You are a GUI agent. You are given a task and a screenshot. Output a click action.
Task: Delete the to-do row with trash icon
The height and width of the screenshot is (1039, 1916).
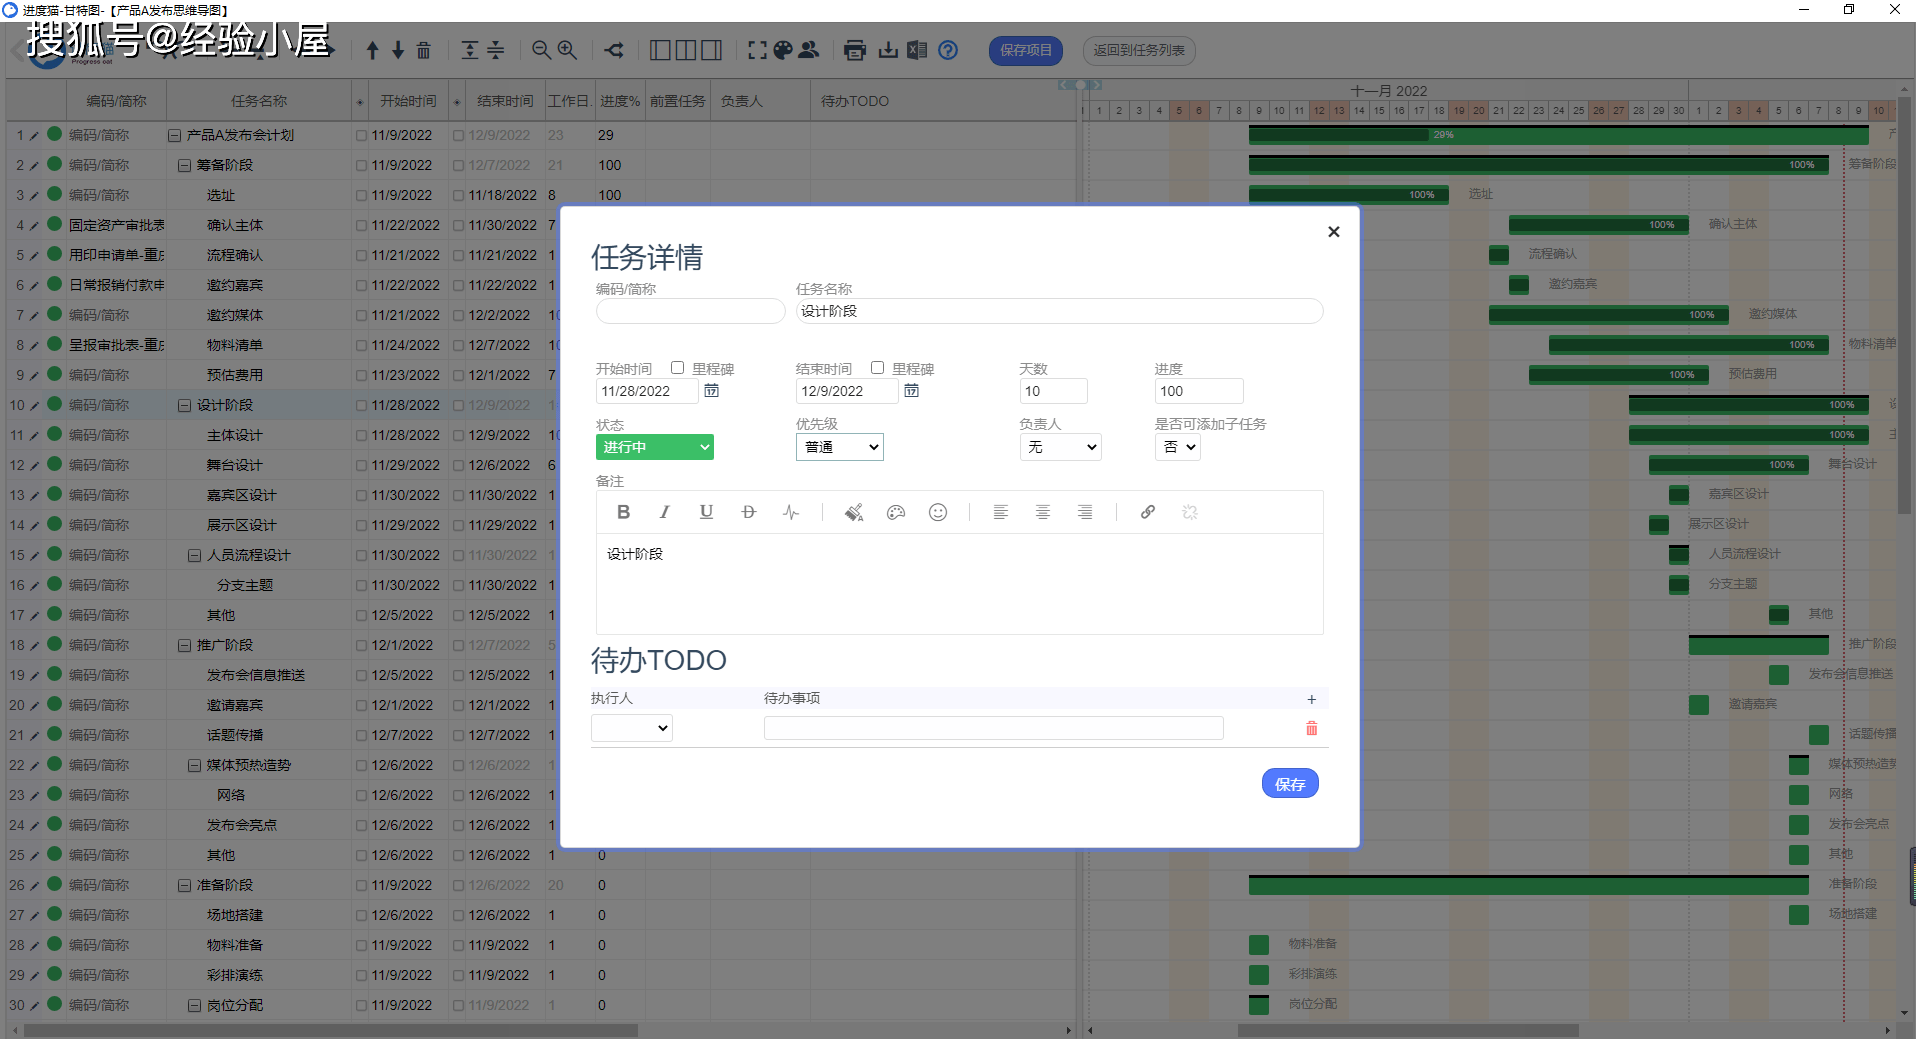tap(1311, 729)
